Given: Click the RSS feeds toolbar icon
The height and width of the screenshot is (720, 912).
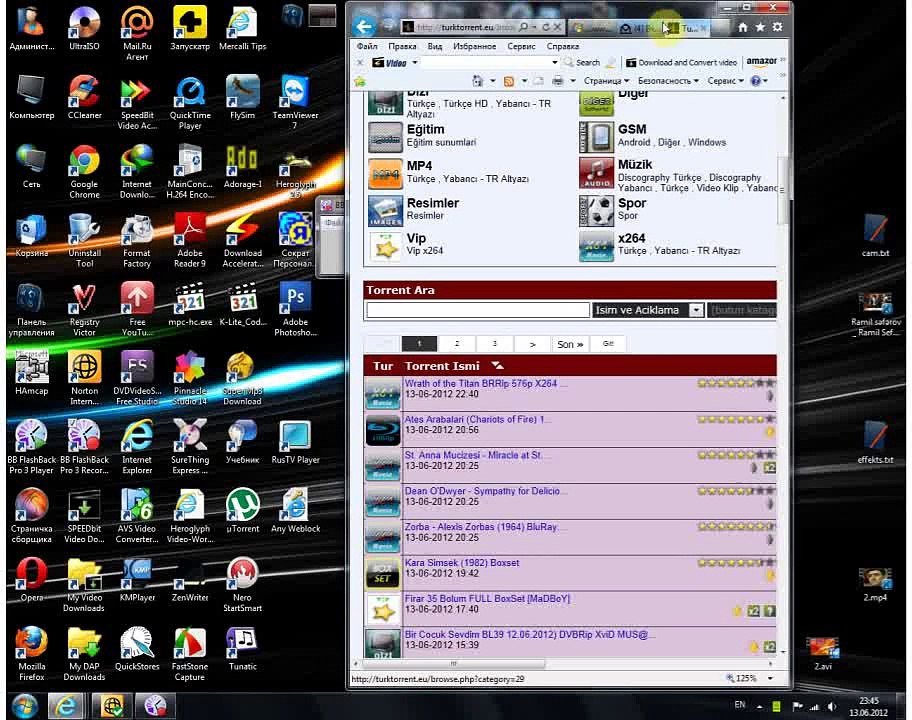Looking at the screenshot, I should (x=508, y=81).
